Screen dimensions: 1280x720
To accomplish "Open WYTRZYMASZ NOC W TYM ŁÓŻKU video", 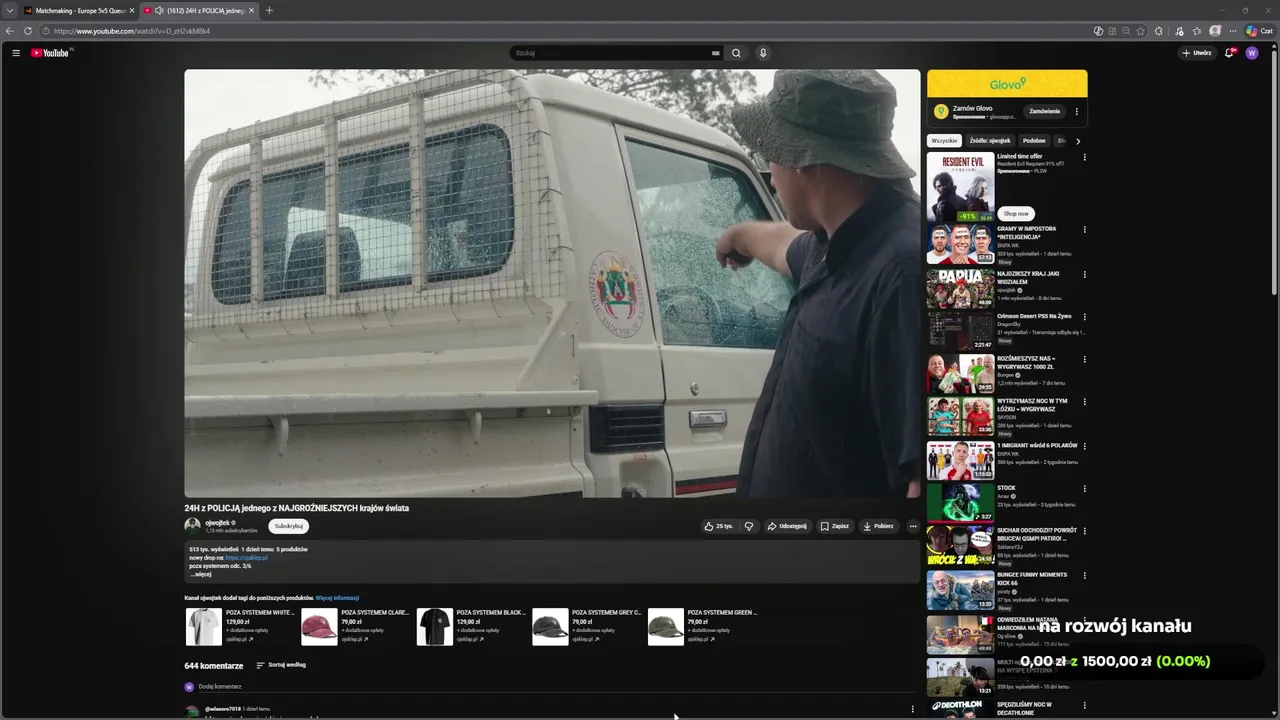I will click(x=960, y=417).
